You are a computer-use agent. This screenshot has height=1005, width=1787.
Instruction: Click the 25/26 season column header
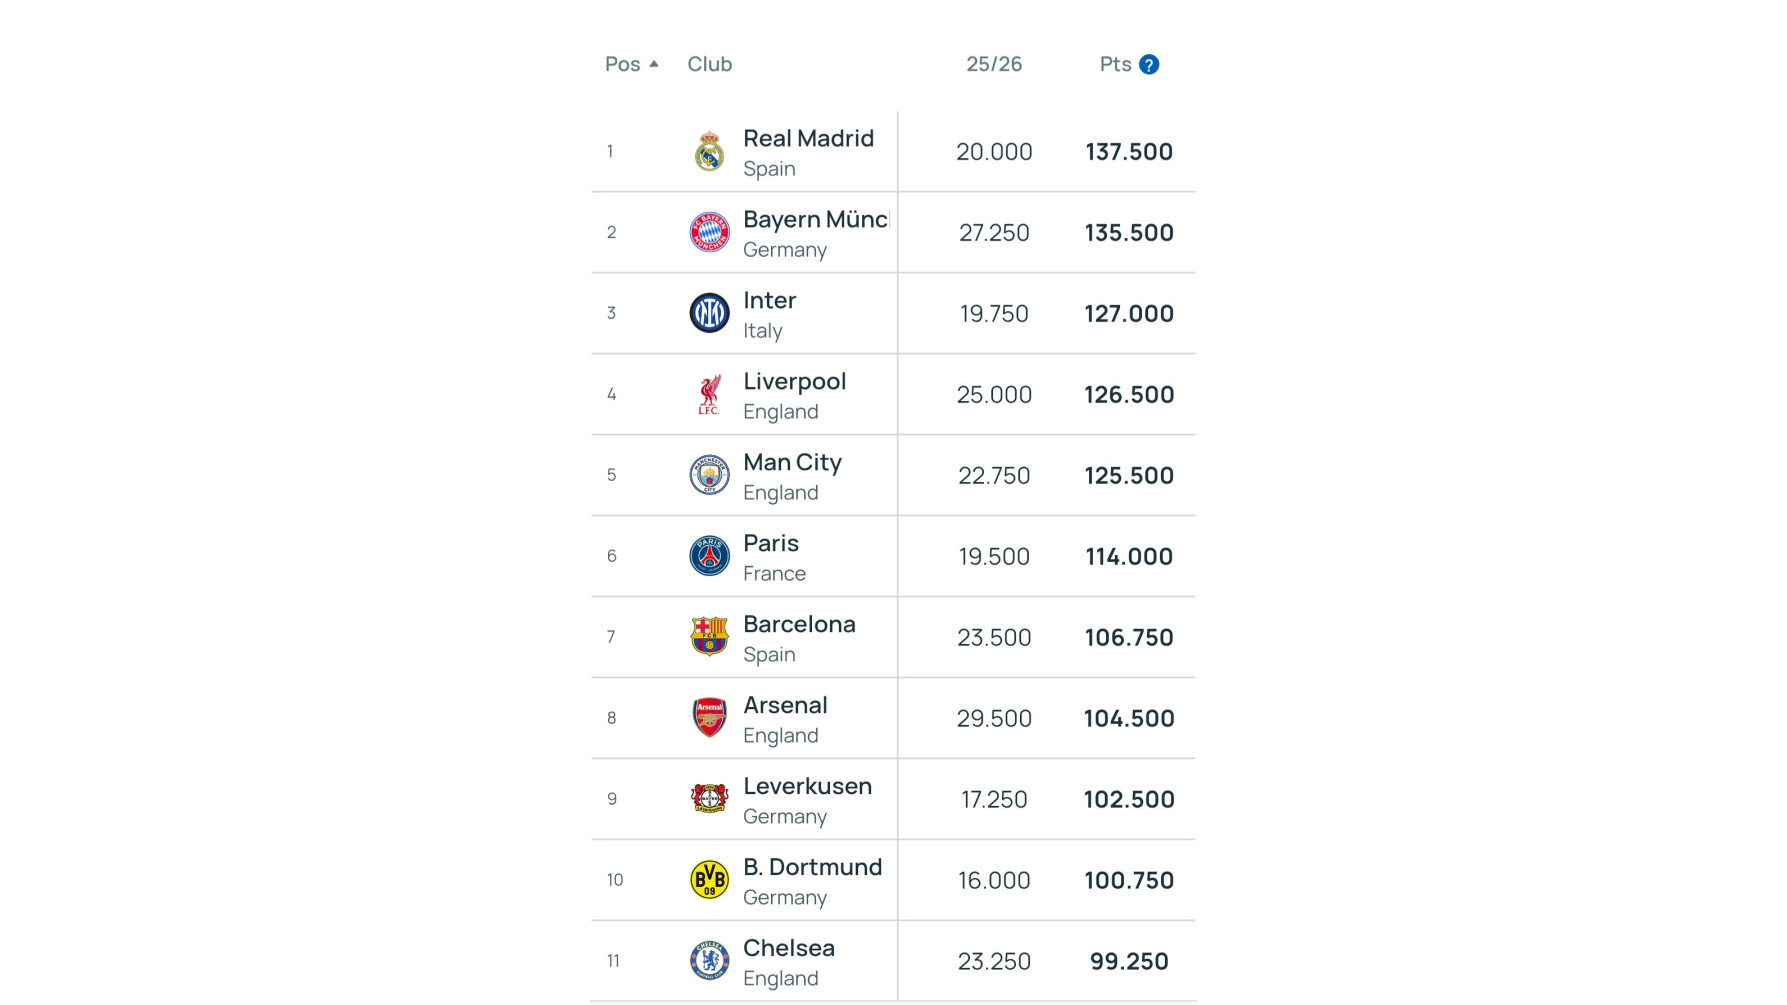click(x=993, y=64)
